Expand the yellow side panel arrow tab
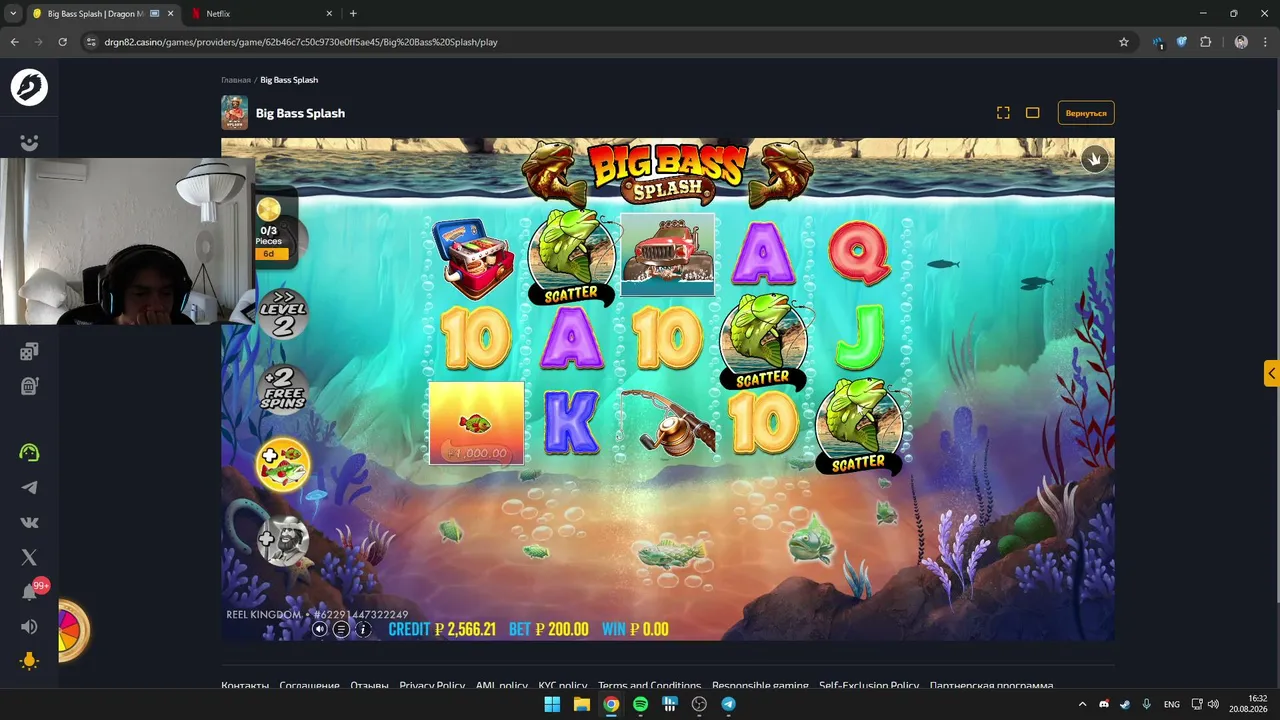Image resolution: width=1280 pixels, height=720 pixels. click(1272, 374)
